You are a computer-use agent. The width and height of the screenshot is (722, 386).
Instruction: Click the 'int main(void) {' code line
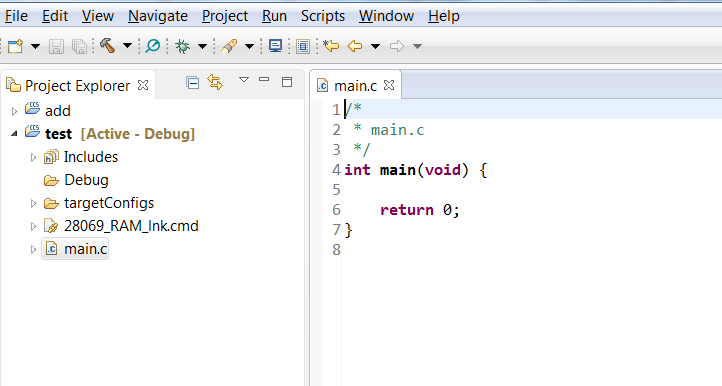coord(415,170)
